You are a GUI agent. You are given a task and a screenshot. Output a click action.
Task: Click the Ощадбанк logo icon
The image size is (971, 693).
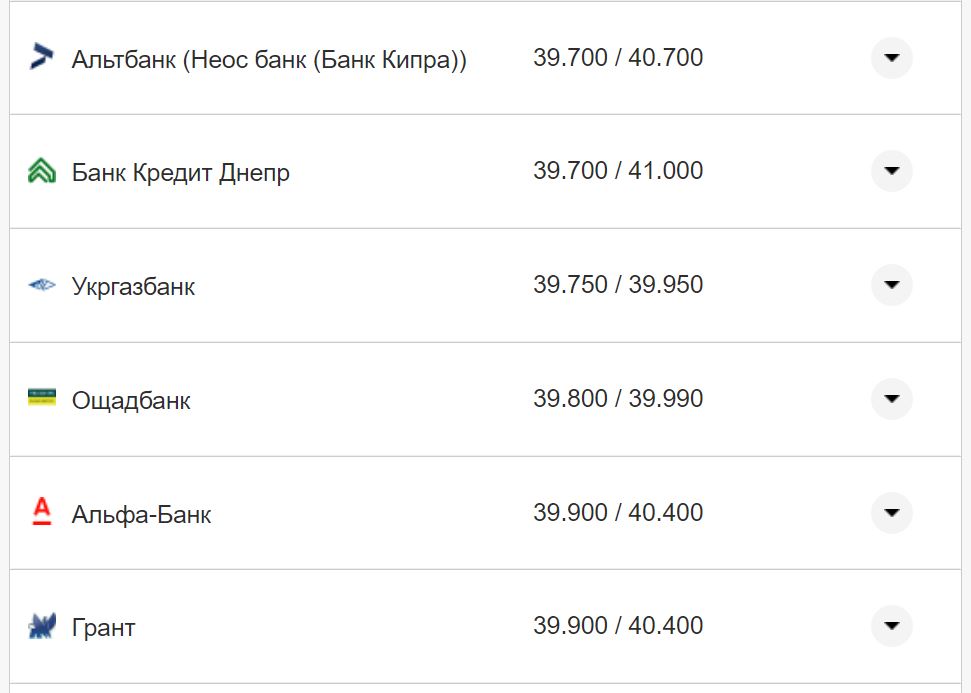[42, 398]
